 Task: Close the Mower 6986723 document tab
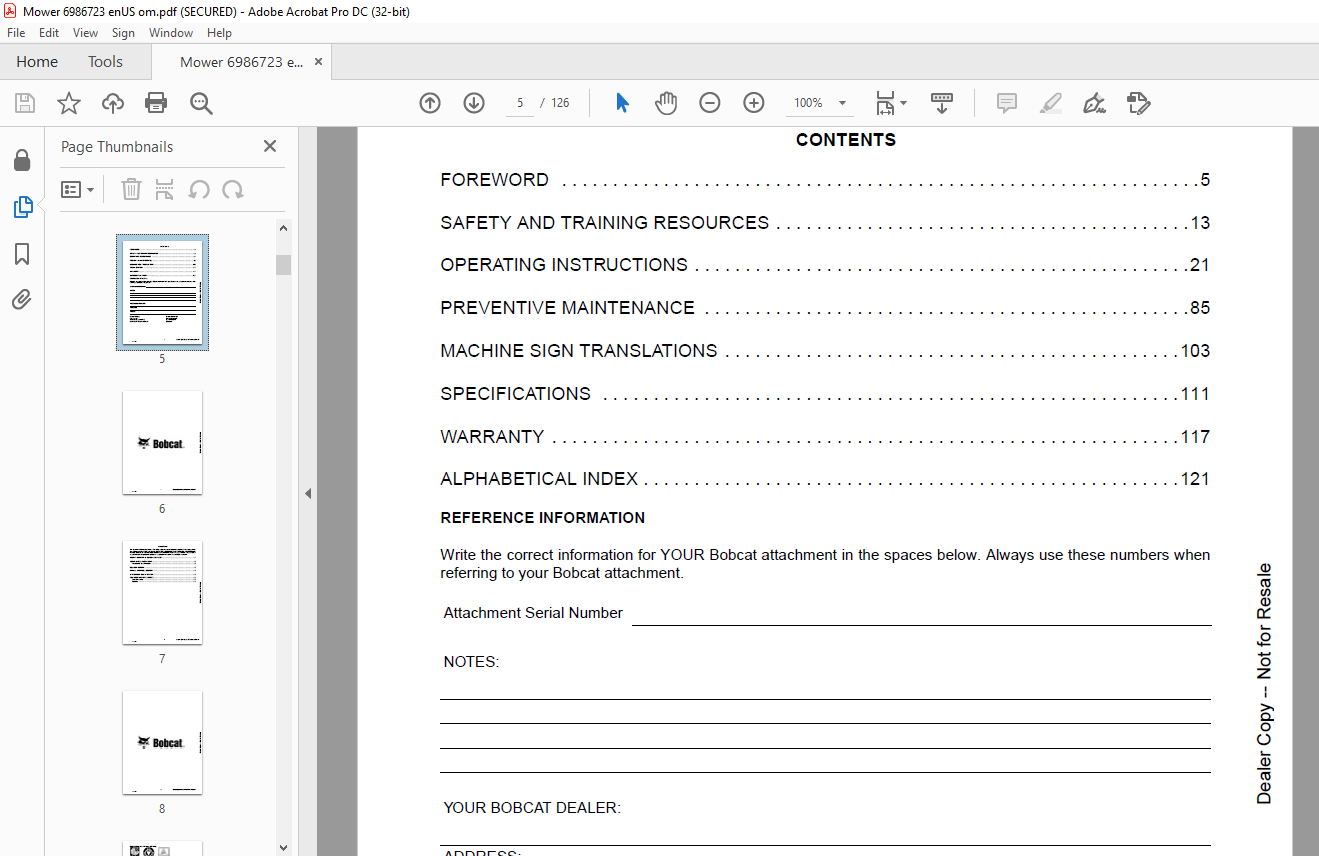[319, 62]
